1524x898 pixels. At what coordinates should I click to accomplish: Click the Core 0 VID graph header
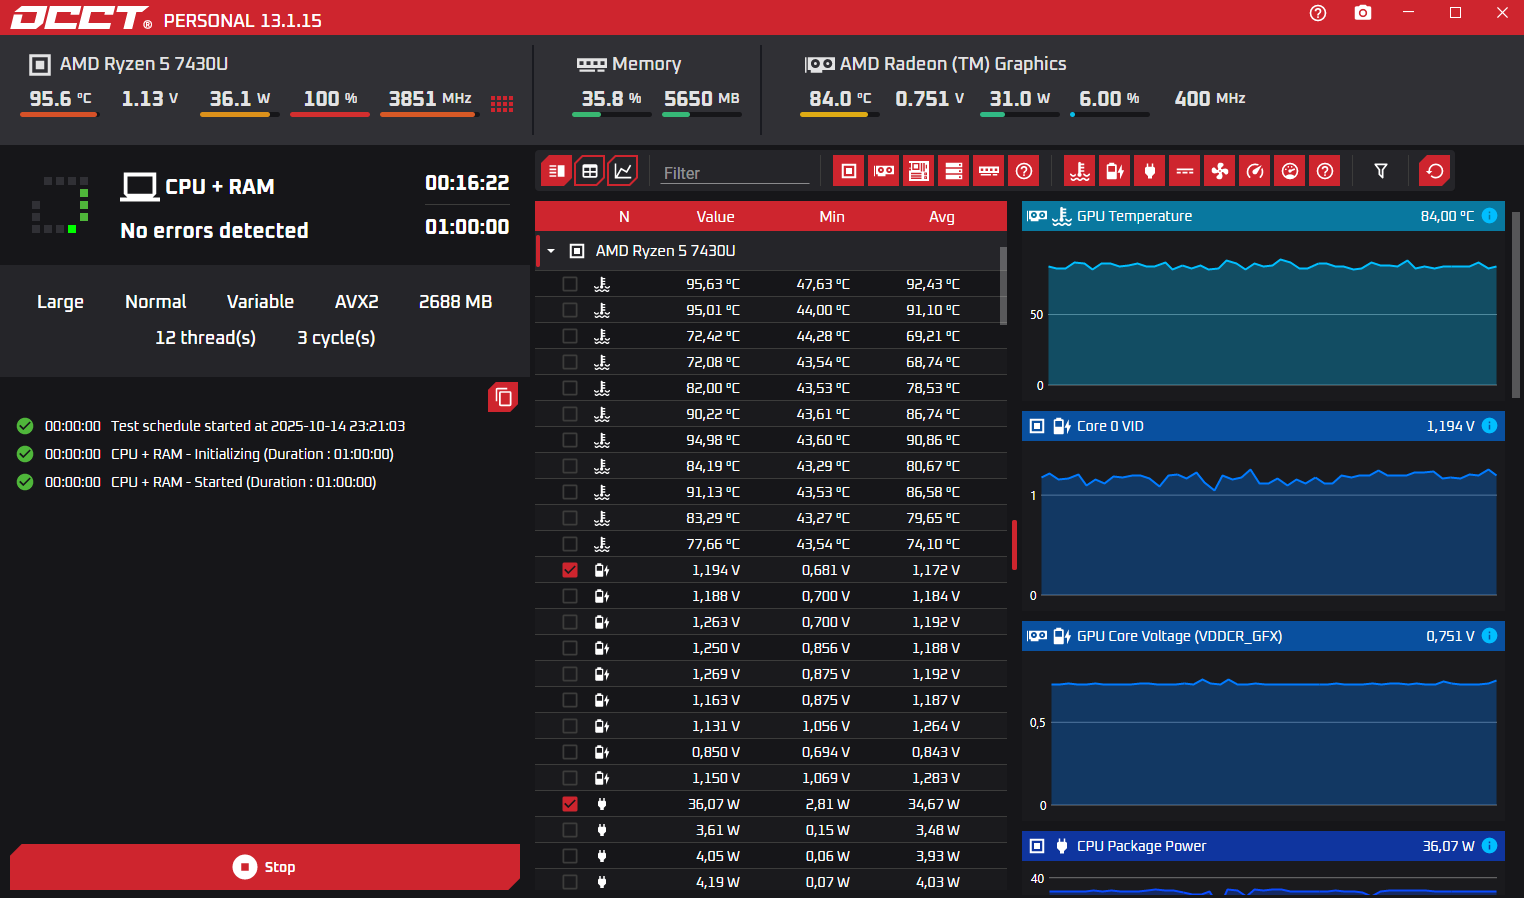point(1263,426)
